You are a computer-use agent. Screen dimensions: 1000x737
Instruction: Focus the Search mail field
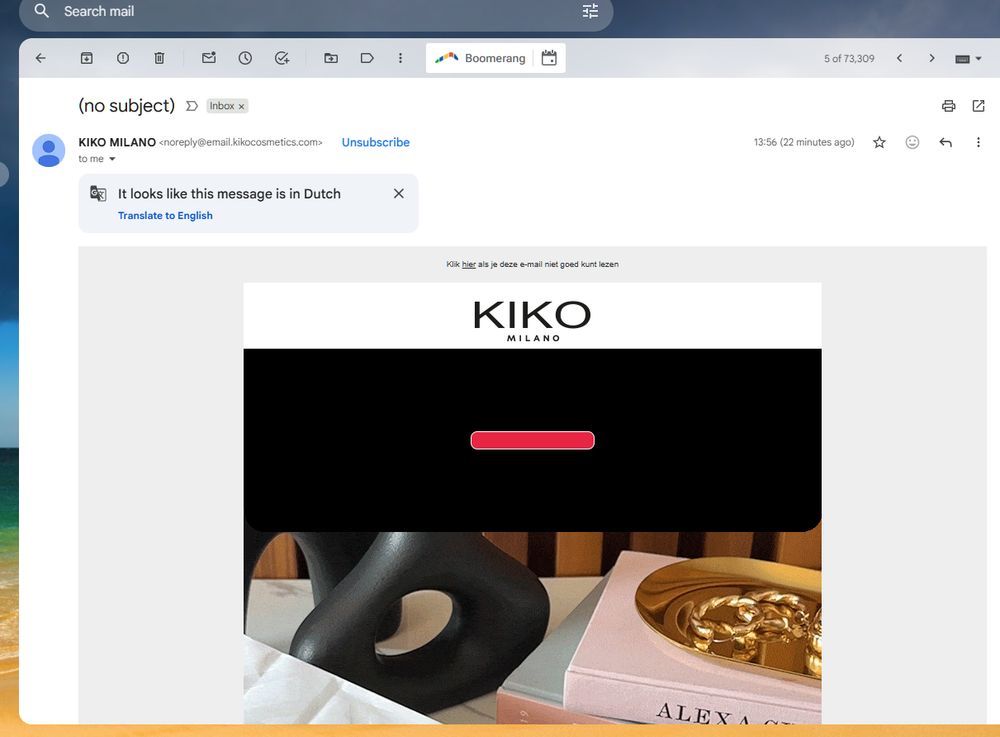(316, 11)
